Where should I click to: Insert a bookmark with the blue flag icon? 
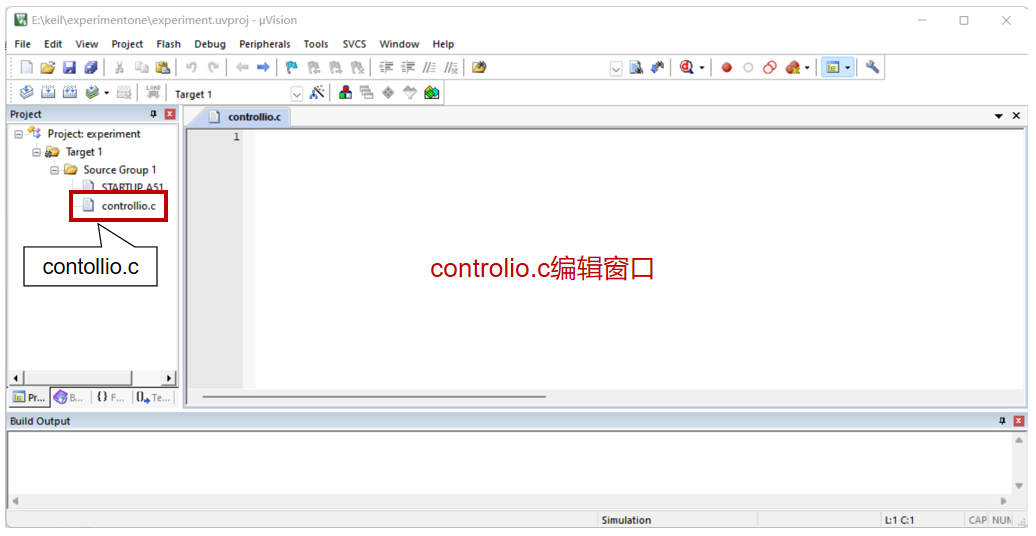click(x=291, y=67)
